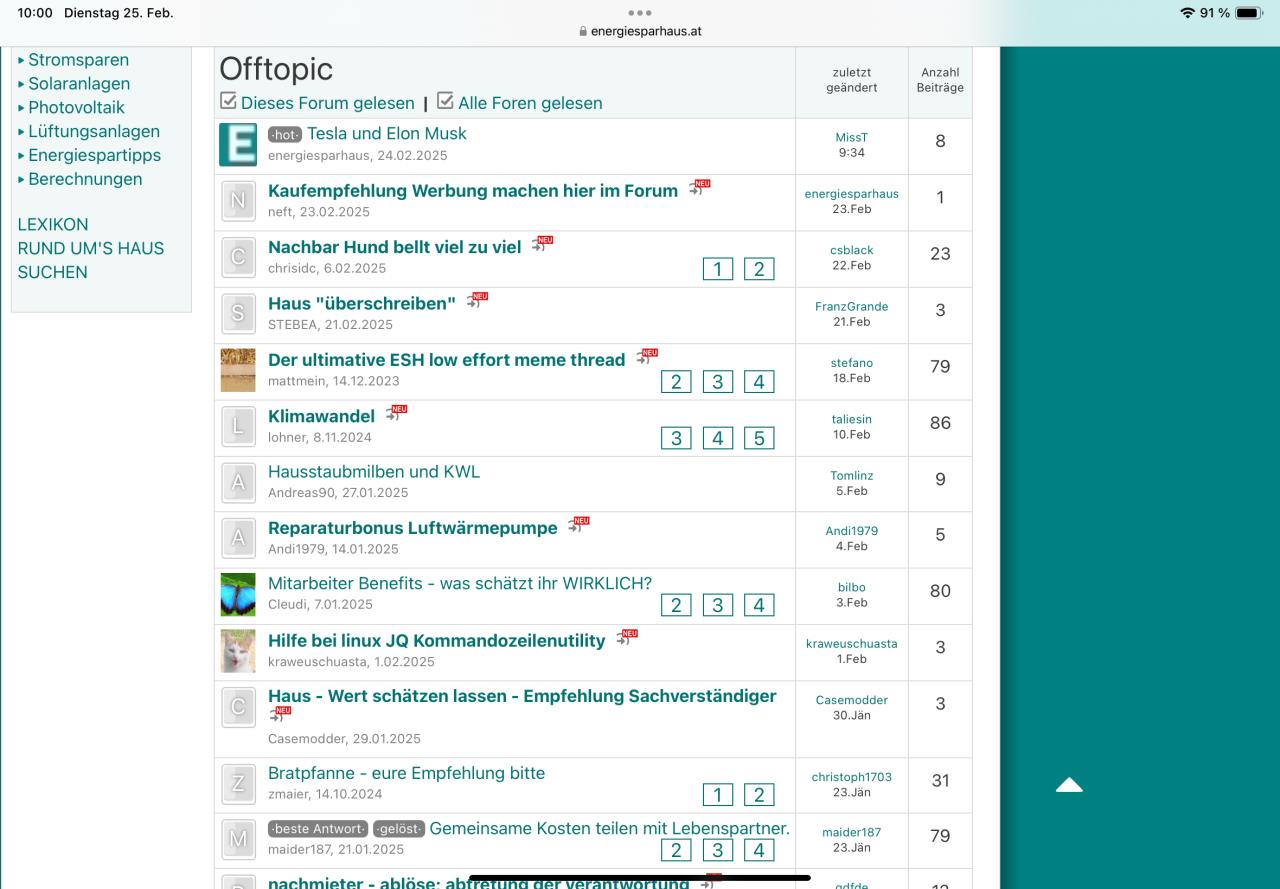This screenshot has height=889, width=1280.
Task: Open the Lüftungsanlagen sidebar category
Action: (93, 131)
